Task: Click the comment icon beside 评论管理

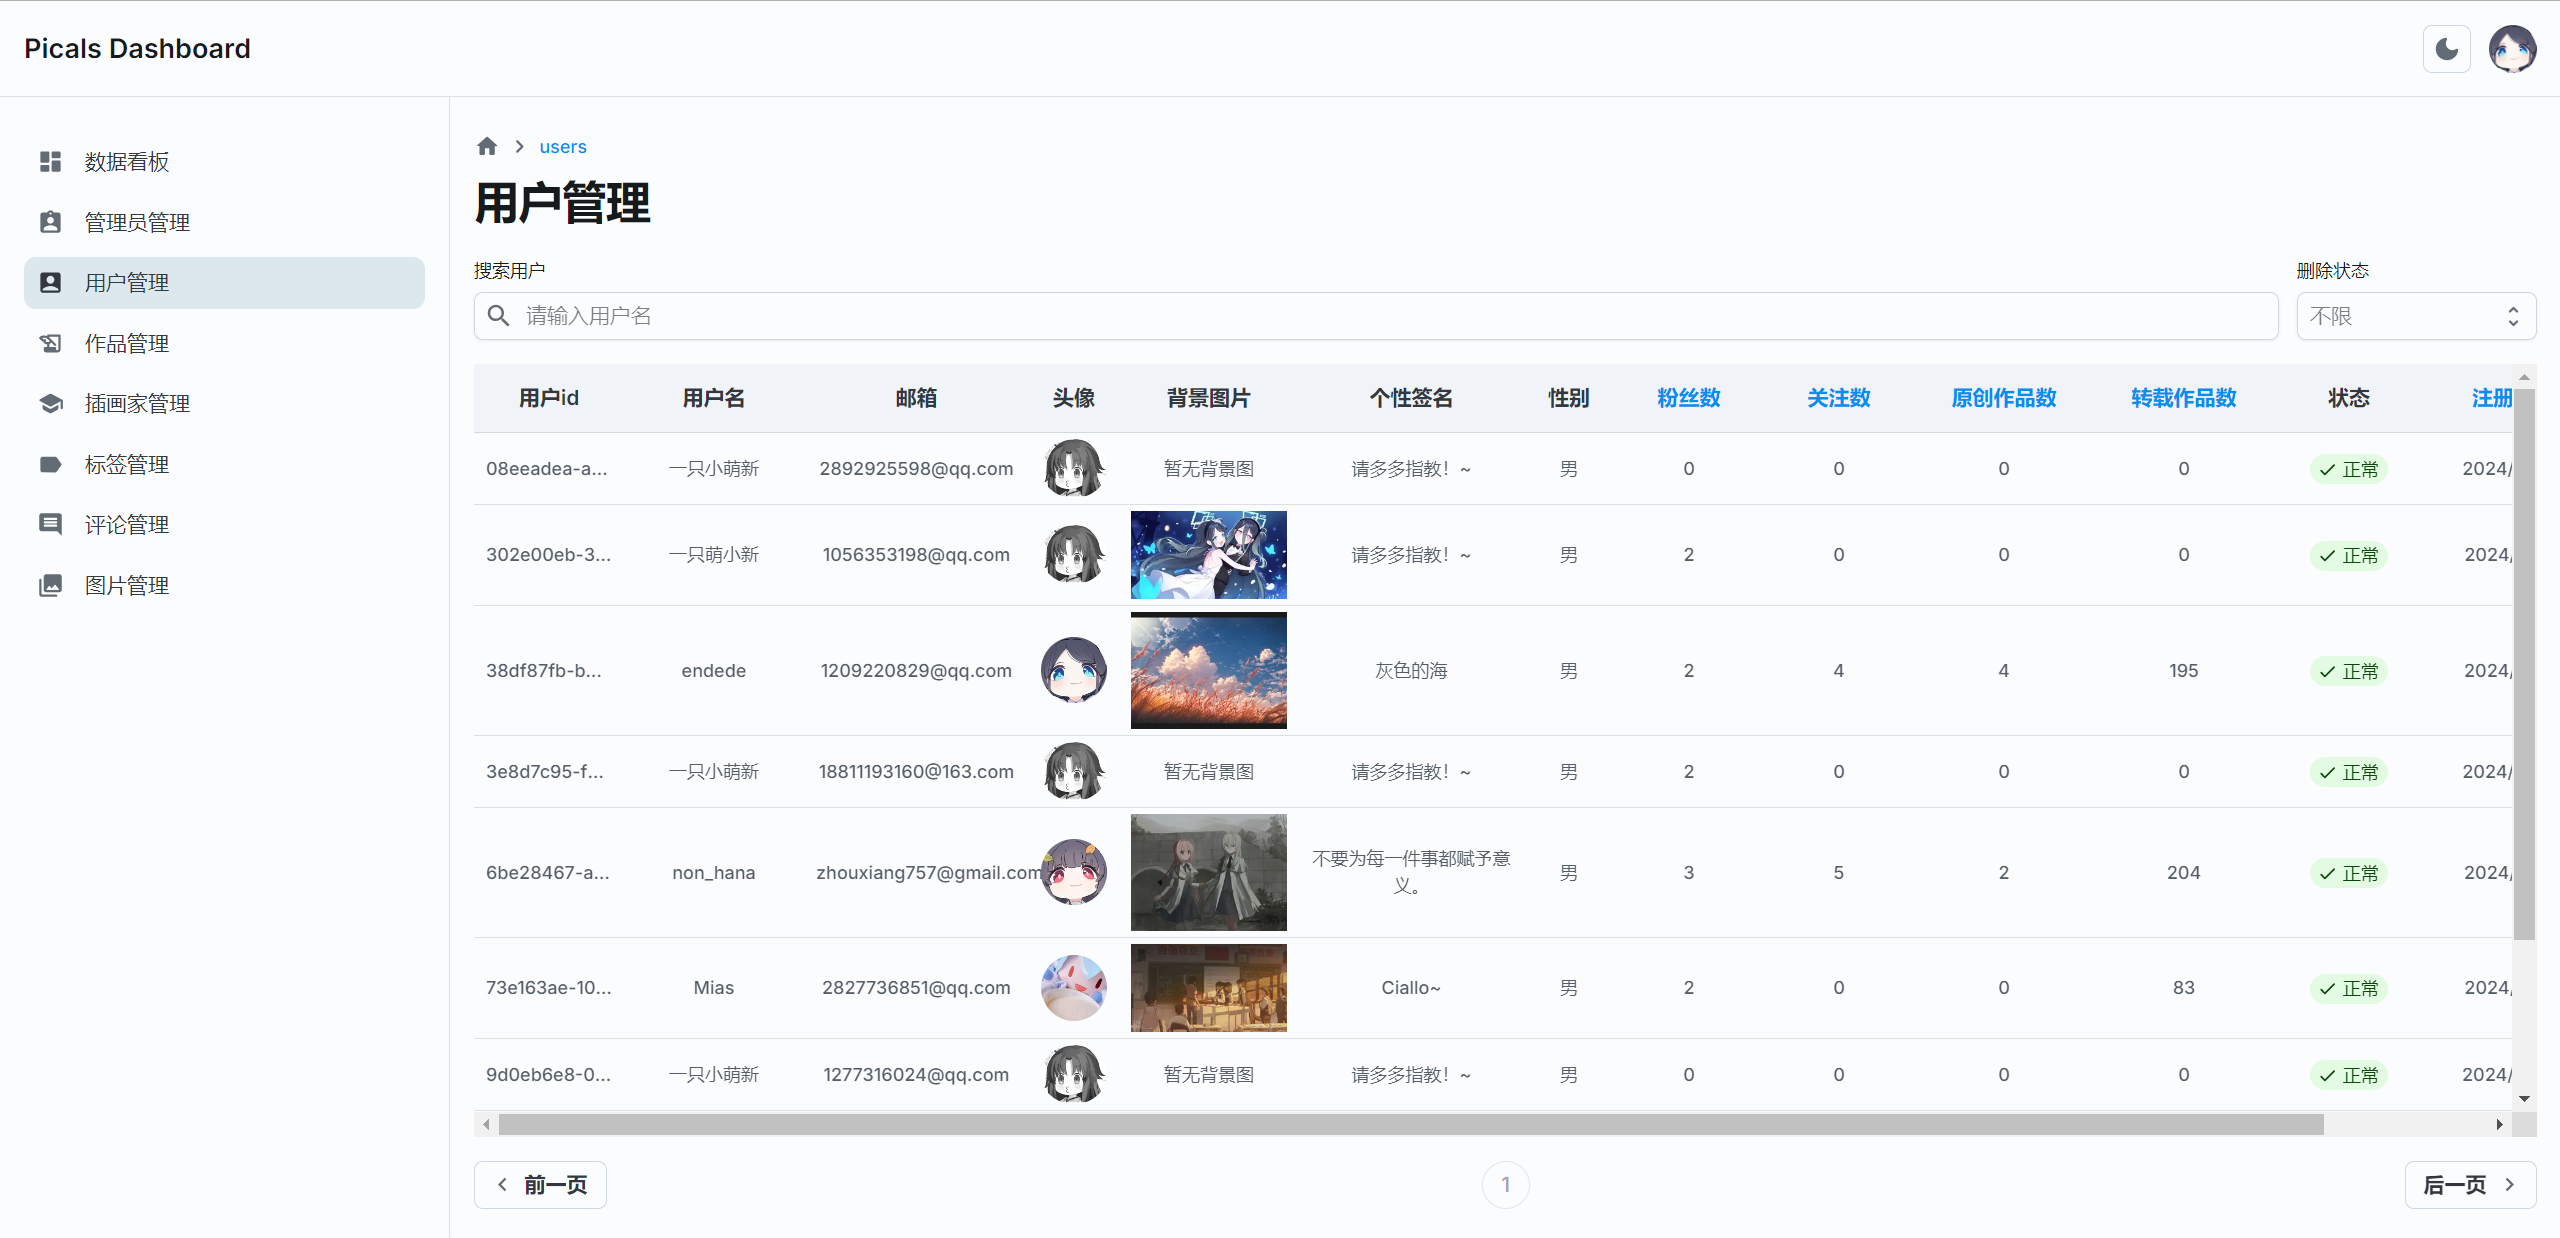Action: 50,524
